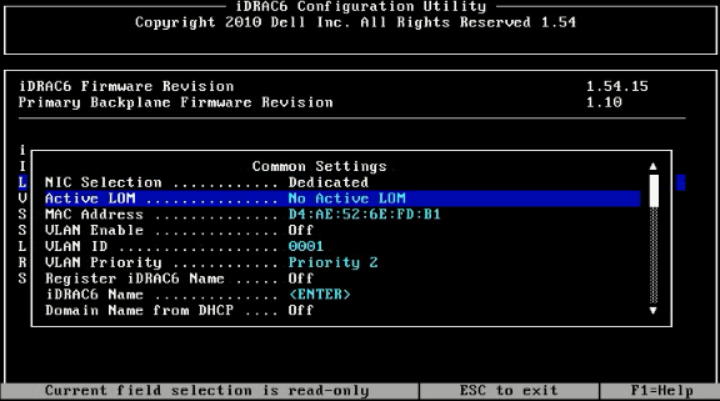
Task: Select the VLAN Enable setting label
Action: coord(94,230)
